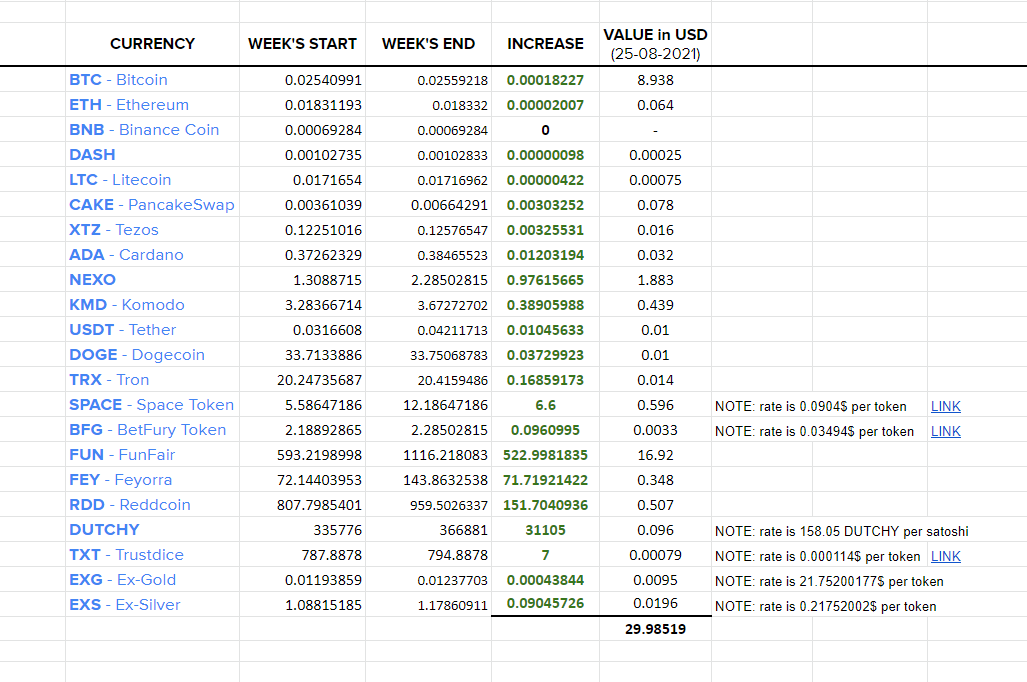Select the WEEK'S END column header
Image resolution: width=1027 pixels, height=682 pixels.
428,44
